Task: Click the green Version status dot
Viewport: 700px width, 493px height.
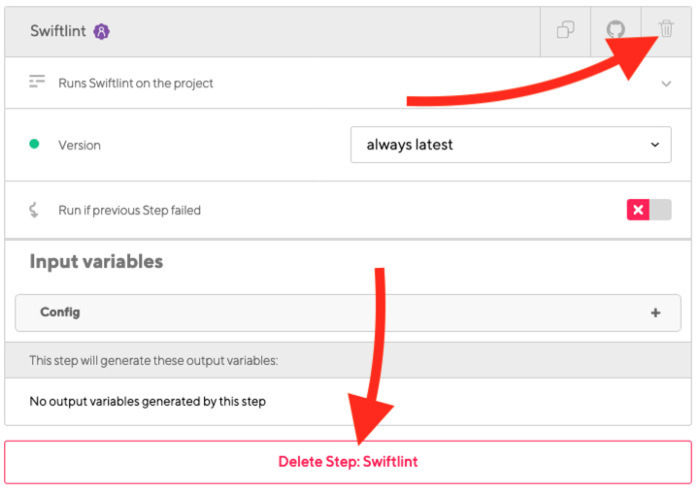Action: coord(34,145)
